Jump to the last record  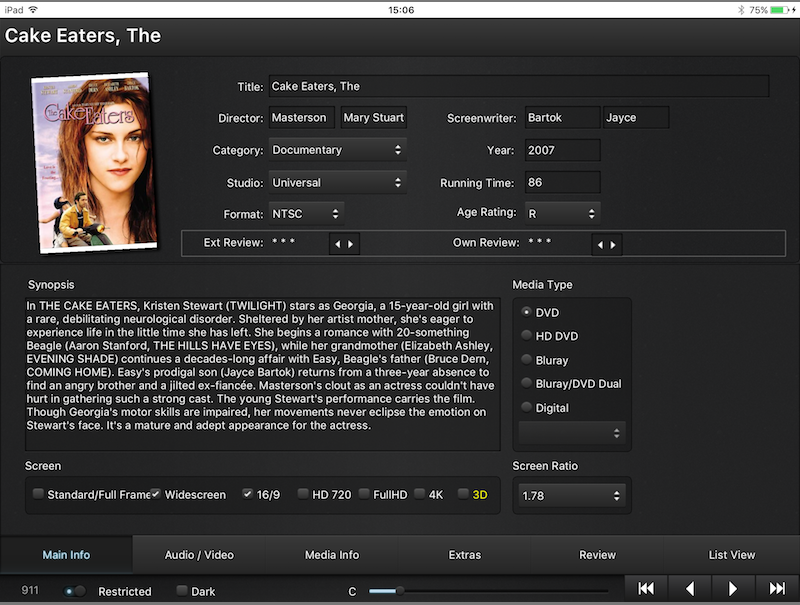777,589
